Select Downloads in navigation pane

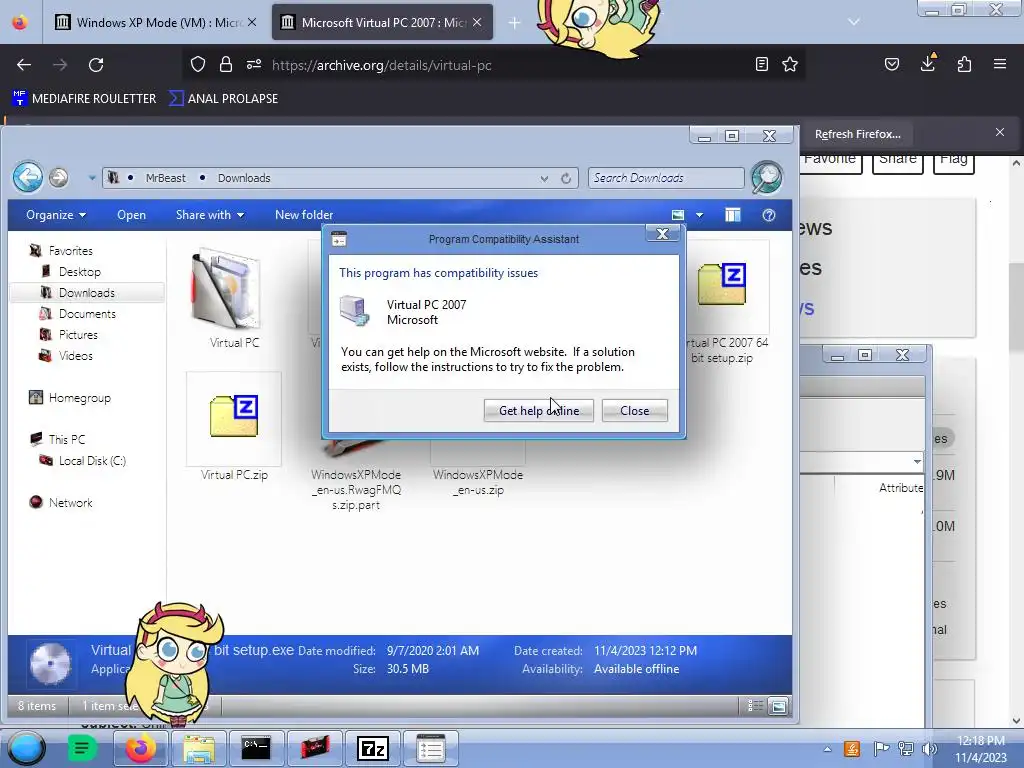click(87, 293)
